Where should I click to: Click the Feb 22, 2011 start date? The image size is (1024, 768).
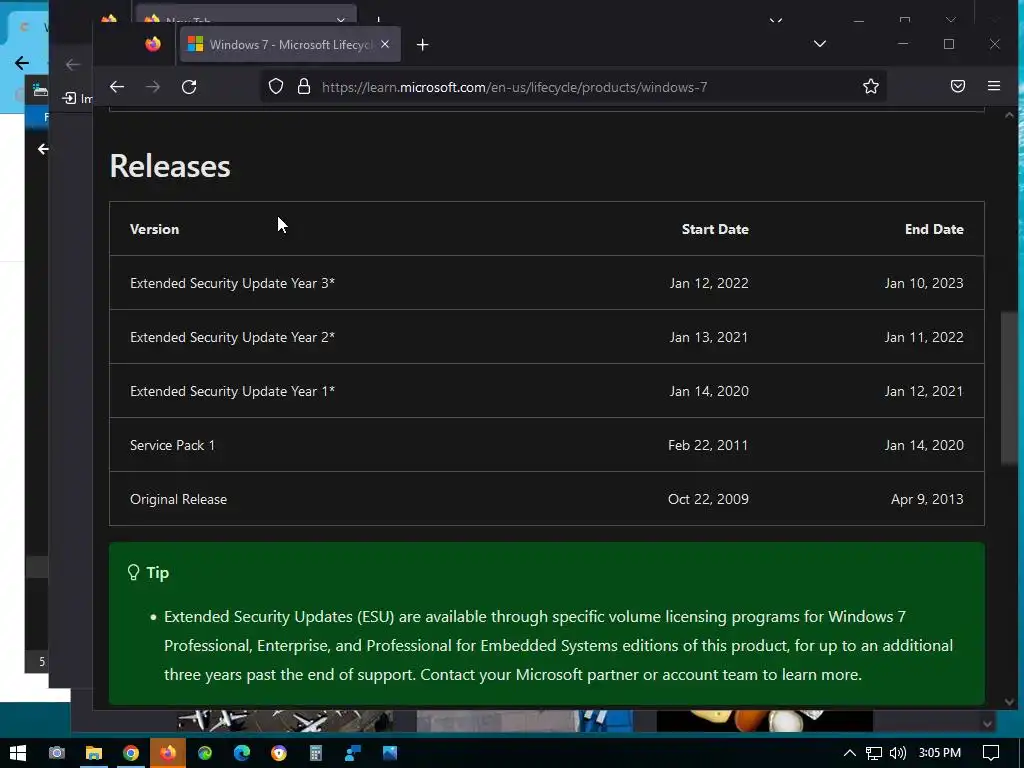point(708,445)
